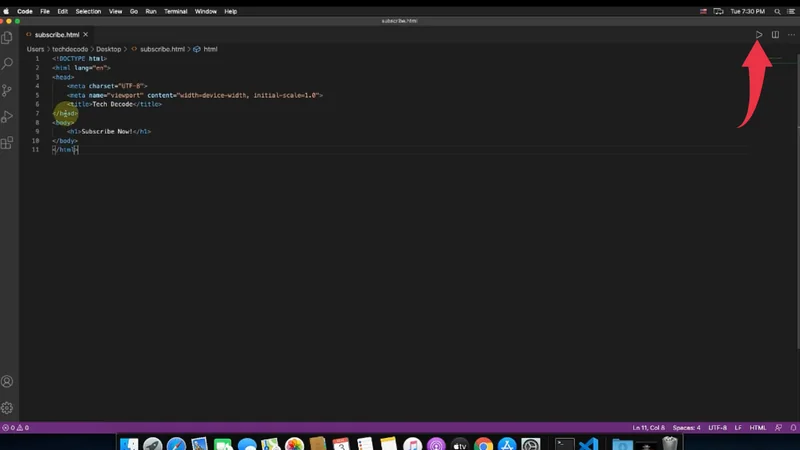Open the Manage gear menu
This screenshot has height=450, width=800.
tap(7, 408)
